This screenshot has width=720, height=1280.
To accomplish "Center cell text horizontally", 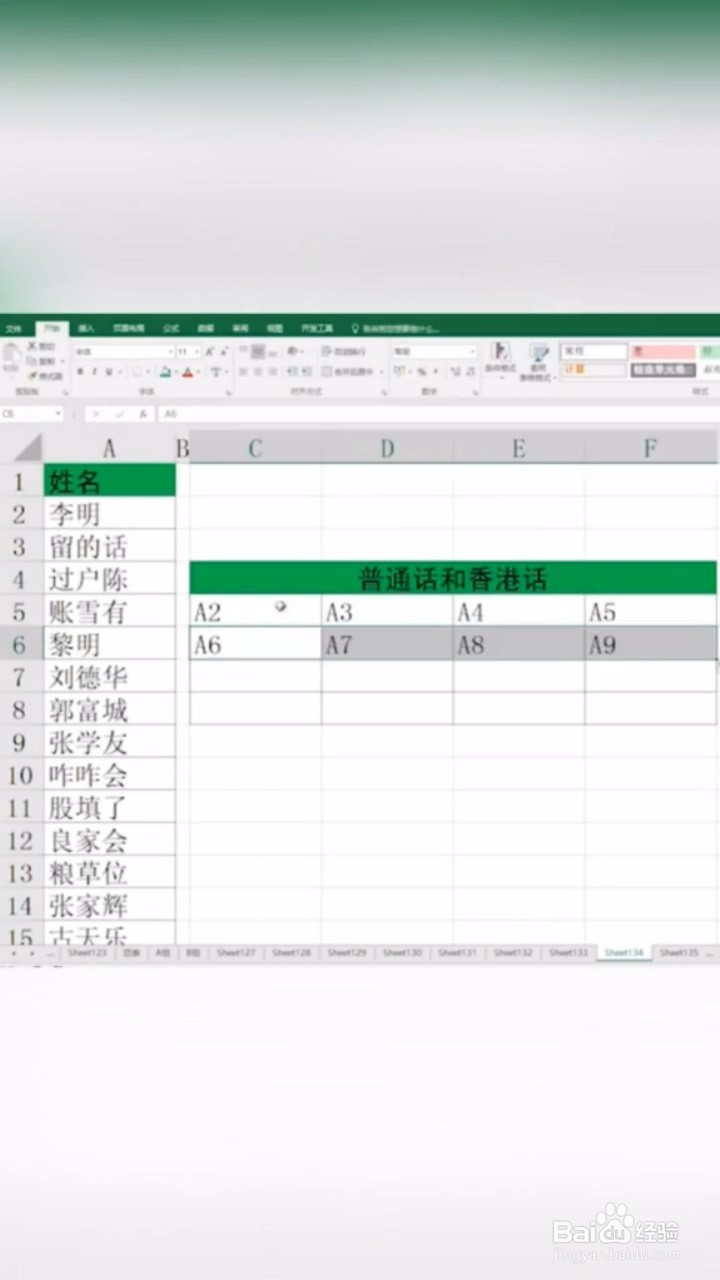I will [x=257, y=371].
